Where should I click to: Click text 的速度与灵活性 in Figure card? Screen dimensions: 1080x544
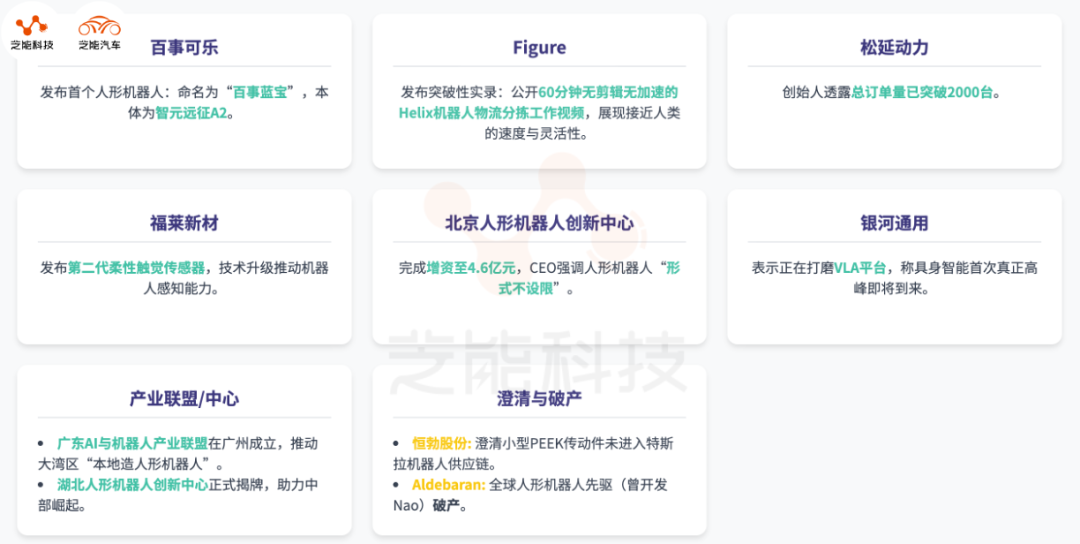532,134
